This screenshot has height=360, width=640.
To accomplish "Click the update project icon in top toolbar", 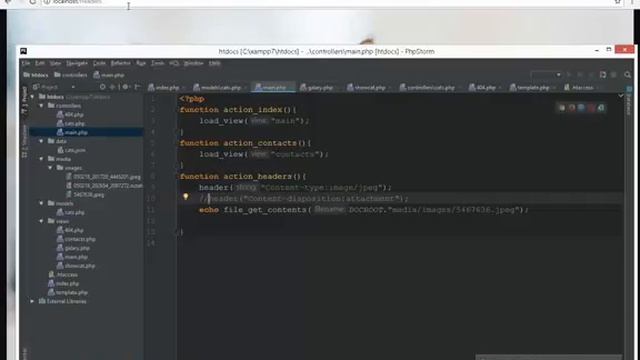I will [x=603, y=75].
